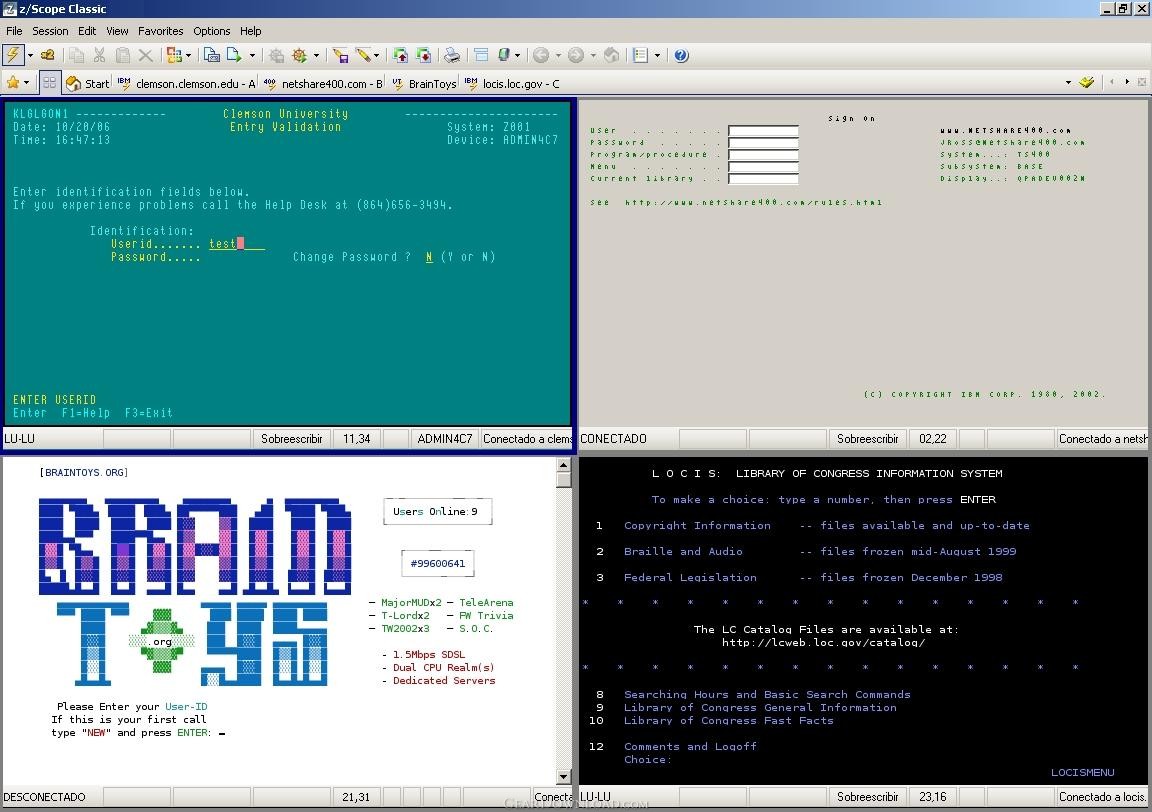
Task: Open the Options menu
Action: point(212,31)
